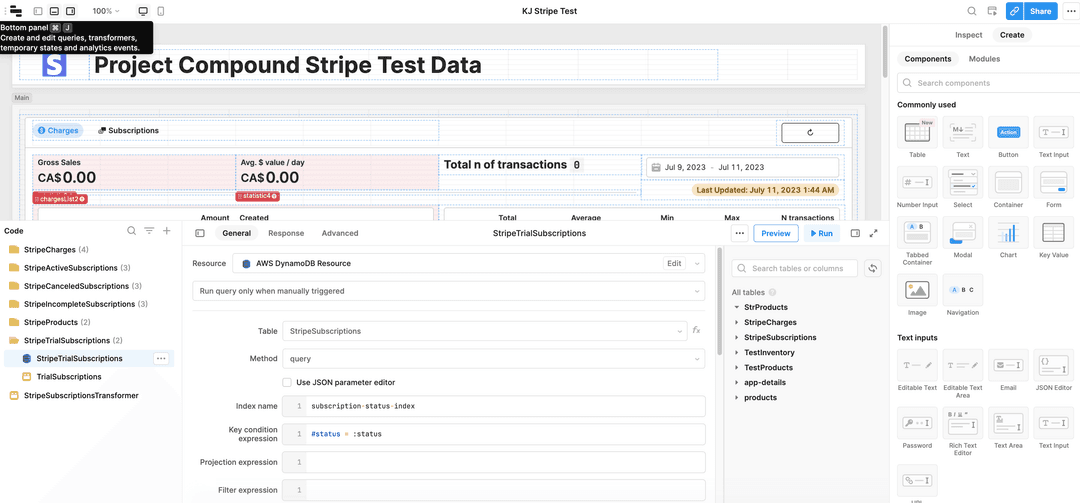This screenshot has height=503, width=1080.
Task: Select the Components tab
Action: (927, 59)
